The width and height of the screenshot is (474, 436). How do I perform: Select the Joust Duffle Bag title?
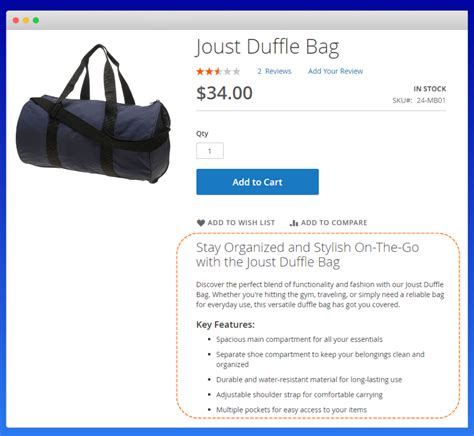pyautogui.click(x=267, y=47)
